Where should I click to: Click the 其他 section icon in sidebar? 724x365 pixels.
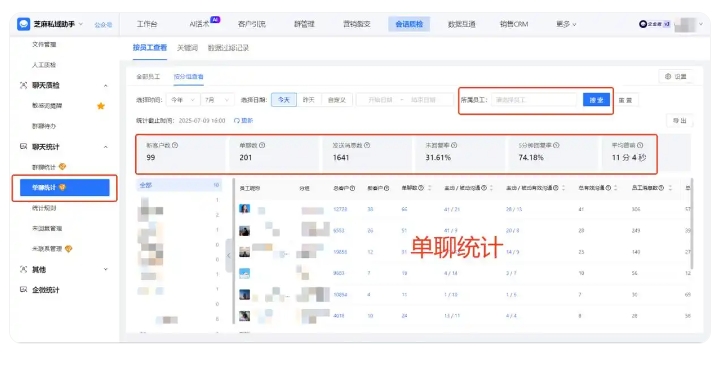tap(24, 269)
